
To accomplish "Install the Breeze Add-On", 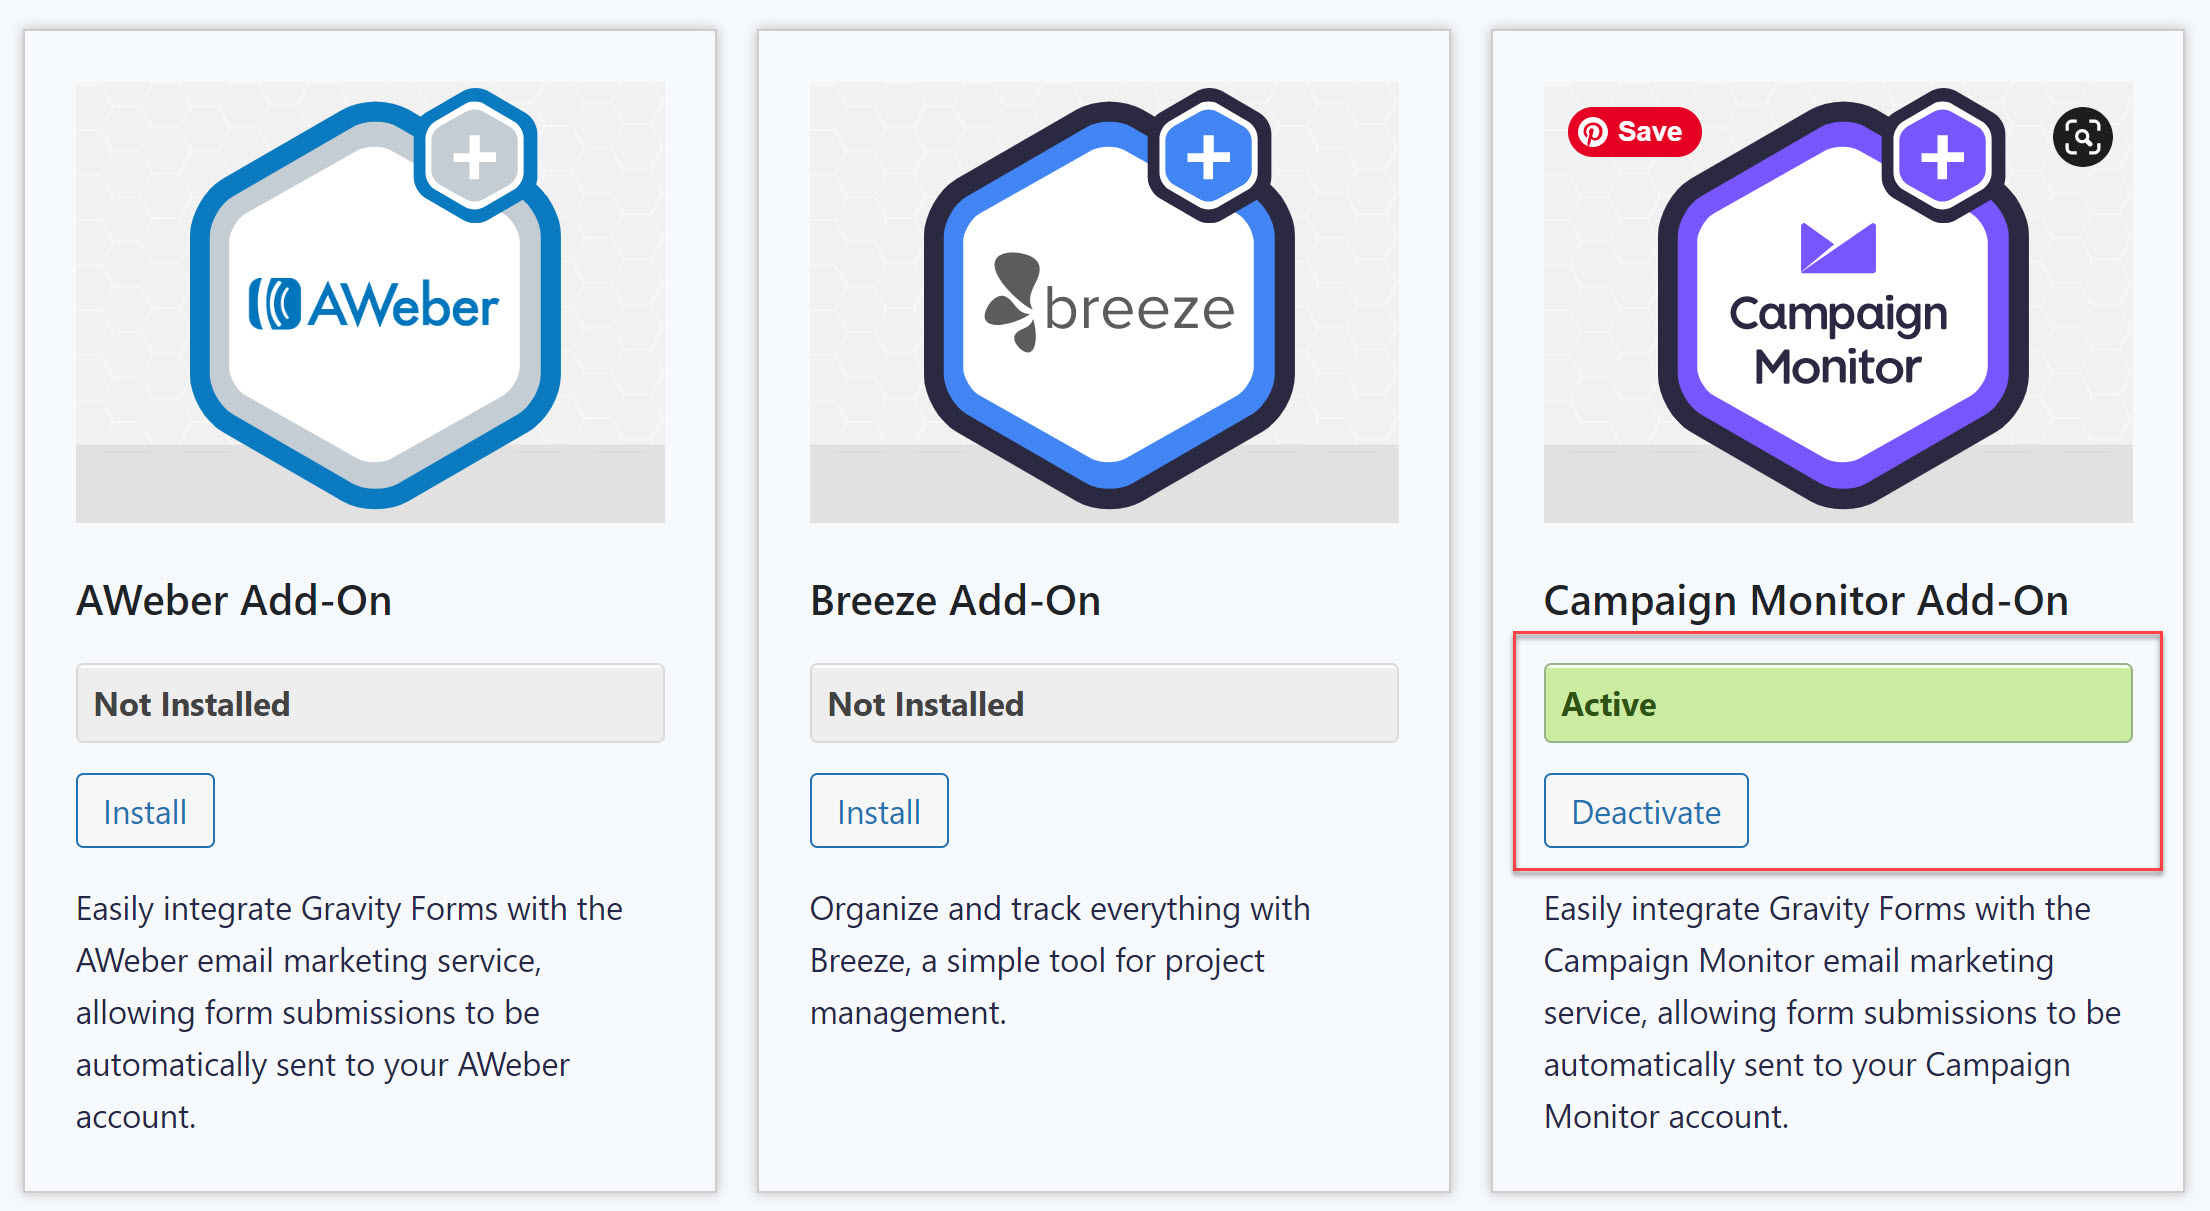I will coord(879,811).
